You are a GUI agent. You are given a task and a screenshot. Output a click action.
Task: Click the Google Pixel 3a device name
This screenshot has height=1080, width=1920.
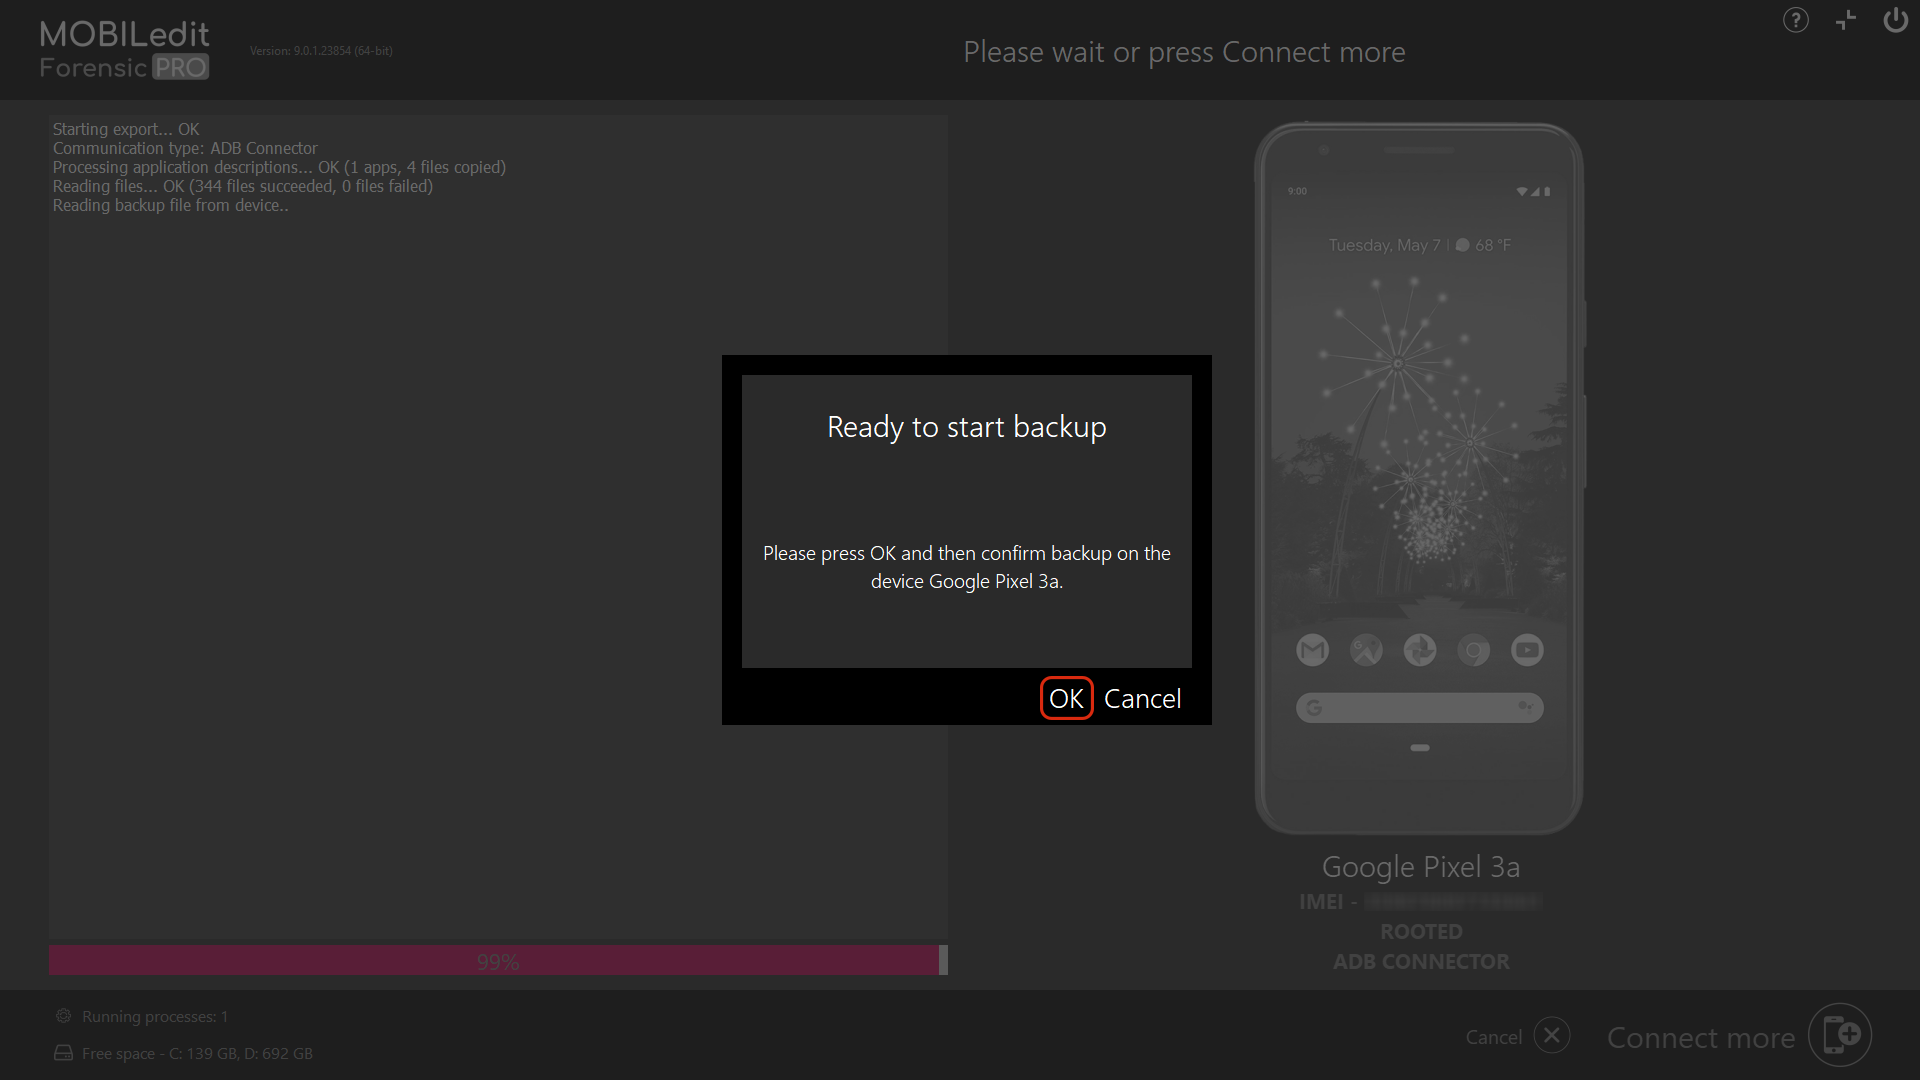click(1420, 867)
